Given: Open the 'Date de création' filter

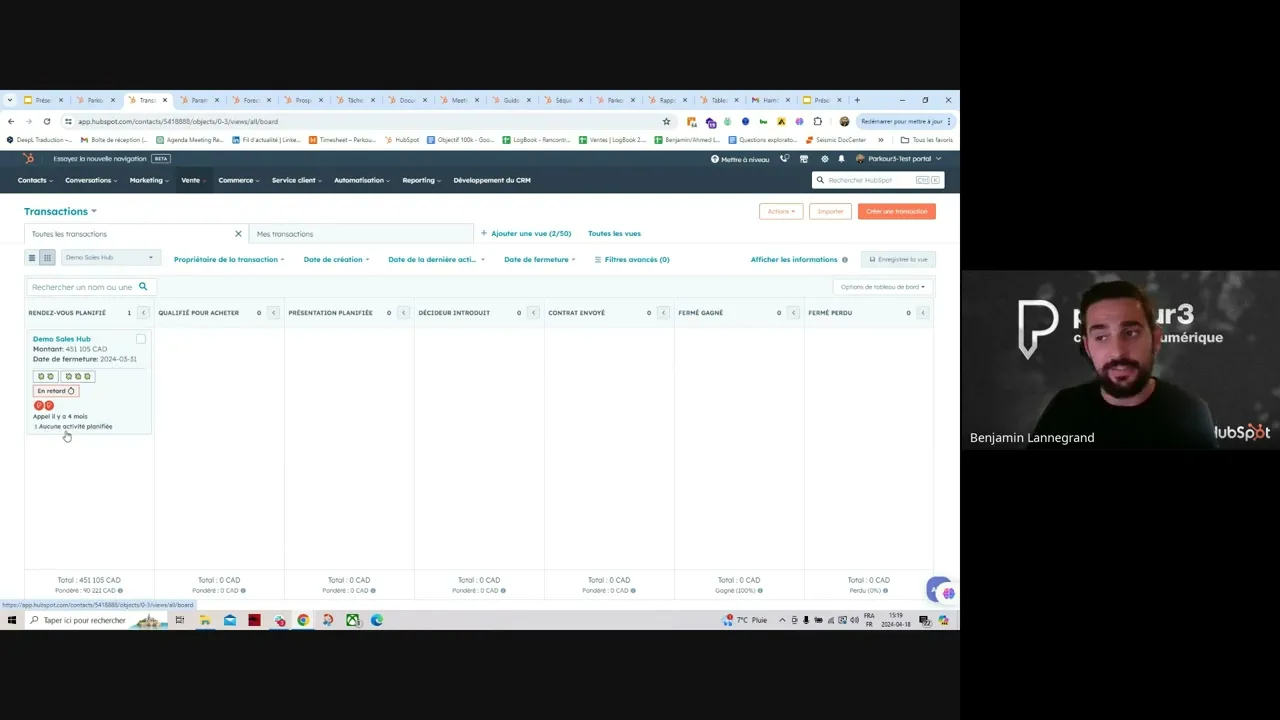Looking at the screenshot, I should [x=336, y=259].
